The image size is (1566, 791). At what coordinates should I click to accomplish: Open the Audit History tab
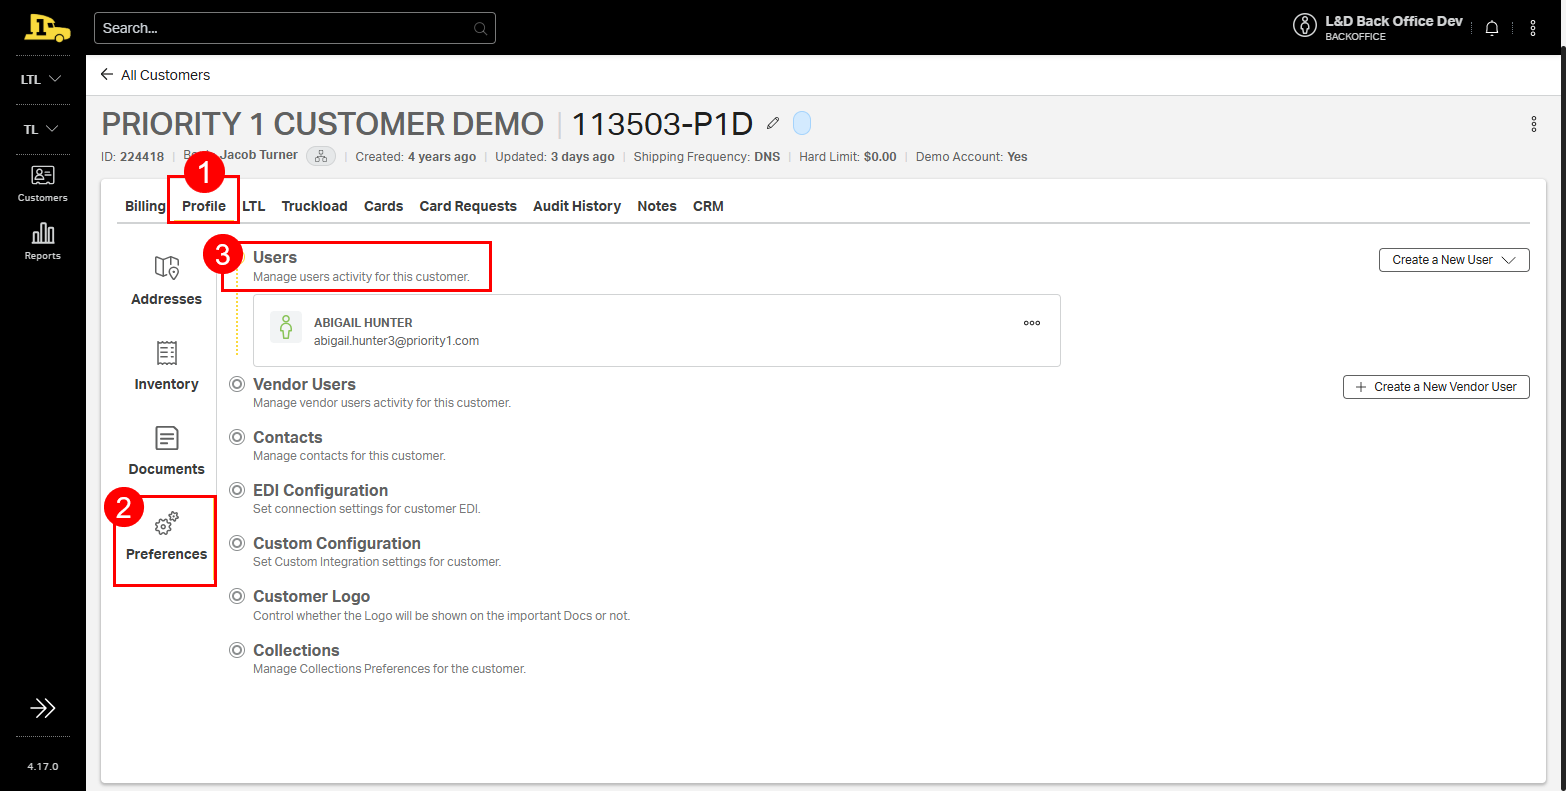click(x=577, y=206)
